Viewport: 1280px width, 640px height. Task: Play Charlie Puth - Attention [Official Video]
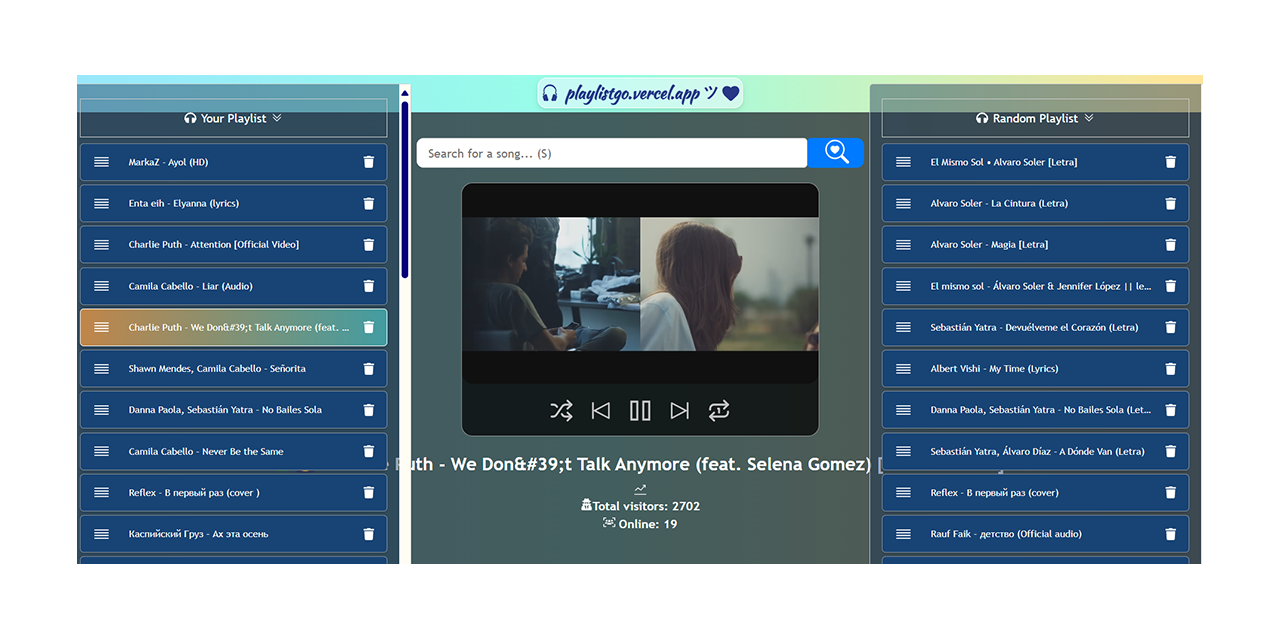[x=214, y=245]
